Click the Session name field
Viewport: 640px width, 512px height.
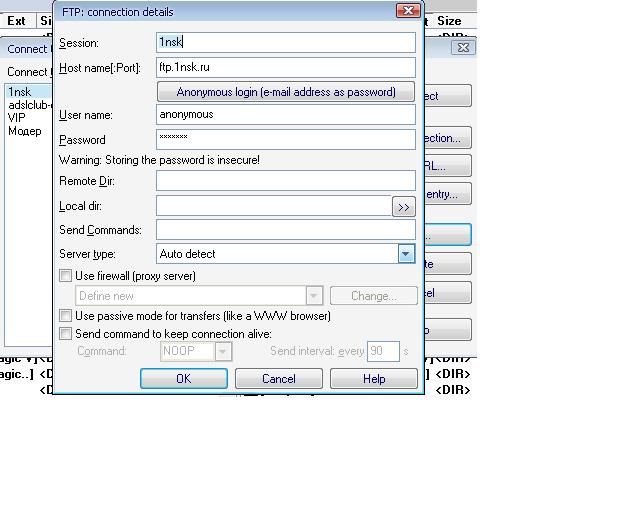click(x=286, y=42)
